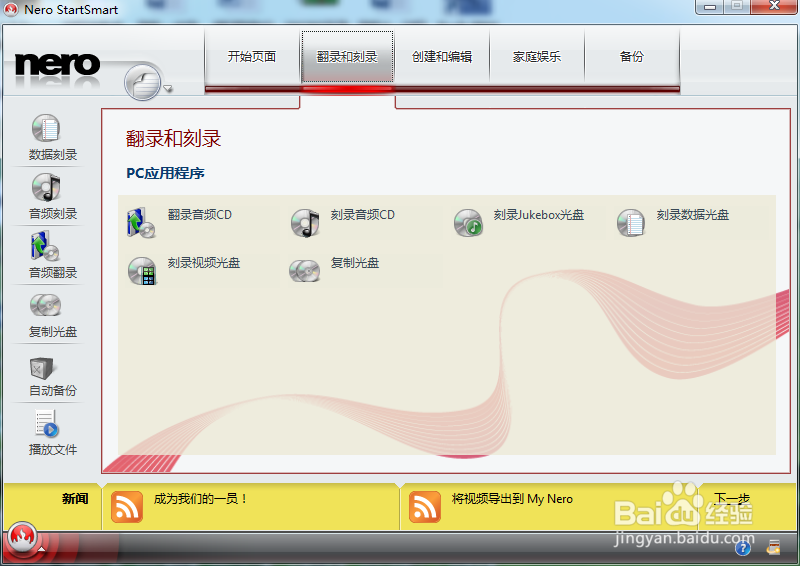Click the round page icon beside nero logo
The height and width of the screenshot is (566, 800).
[x=142, y=82]
